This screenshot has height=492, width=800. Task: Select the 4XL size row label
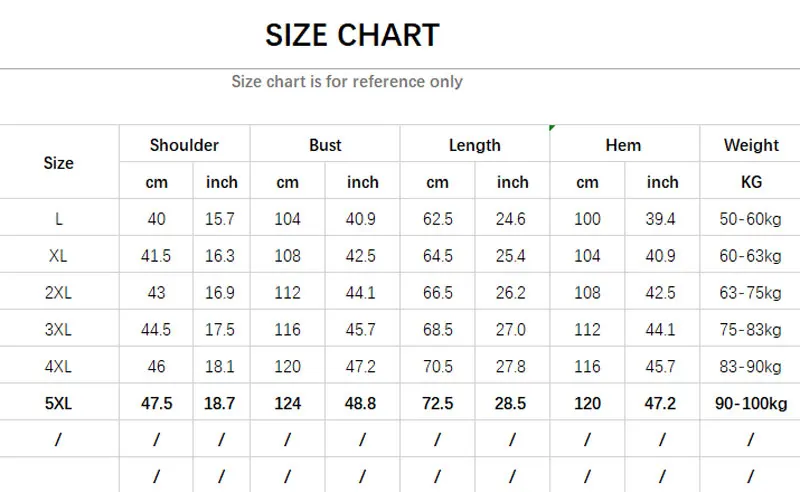pos(59,367)
